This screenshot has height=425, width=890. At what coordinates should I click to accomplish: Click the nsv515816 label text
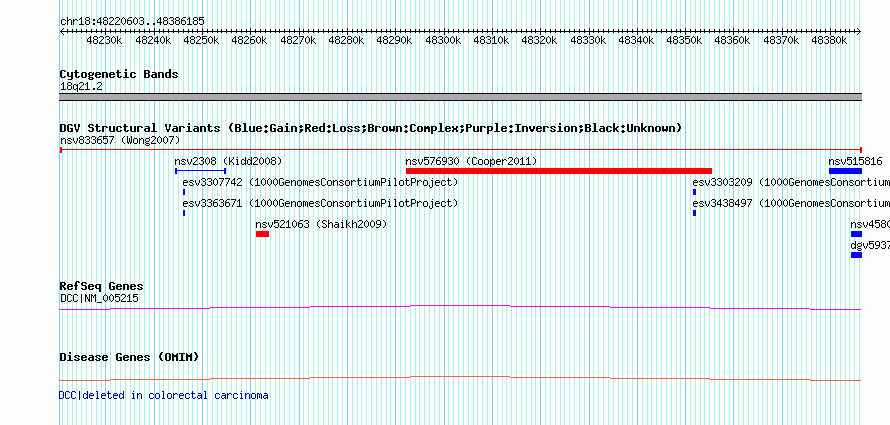pos(855,161)
